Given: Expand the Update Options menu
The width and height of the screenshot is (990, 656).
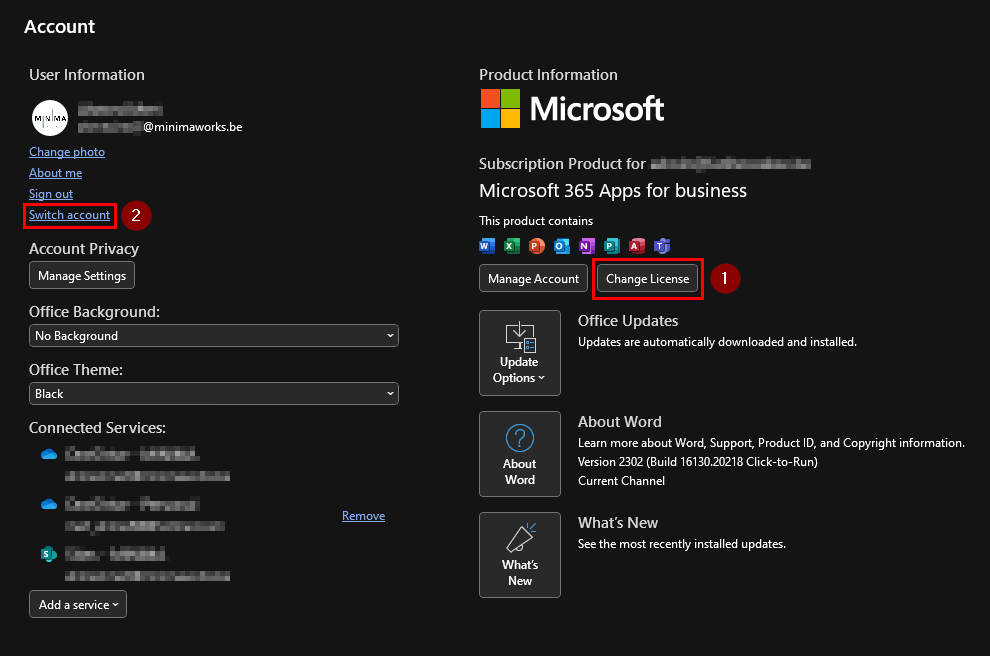Looking at the screenshot, I should [520, 353].
